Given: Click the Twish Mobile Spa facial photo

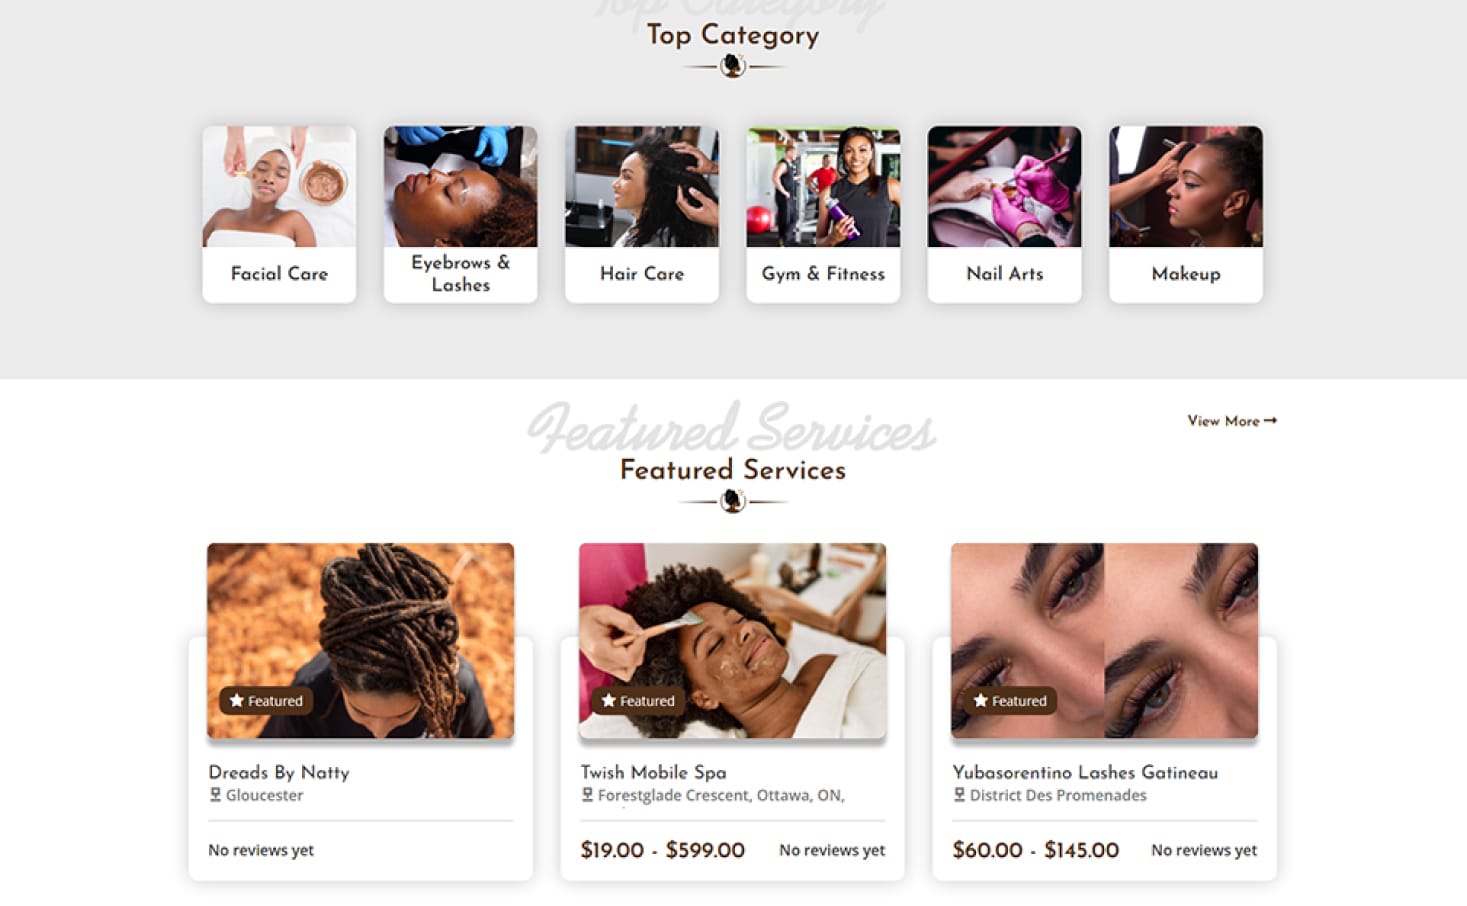Looking at the screenshot, I should tap(732, 640).
